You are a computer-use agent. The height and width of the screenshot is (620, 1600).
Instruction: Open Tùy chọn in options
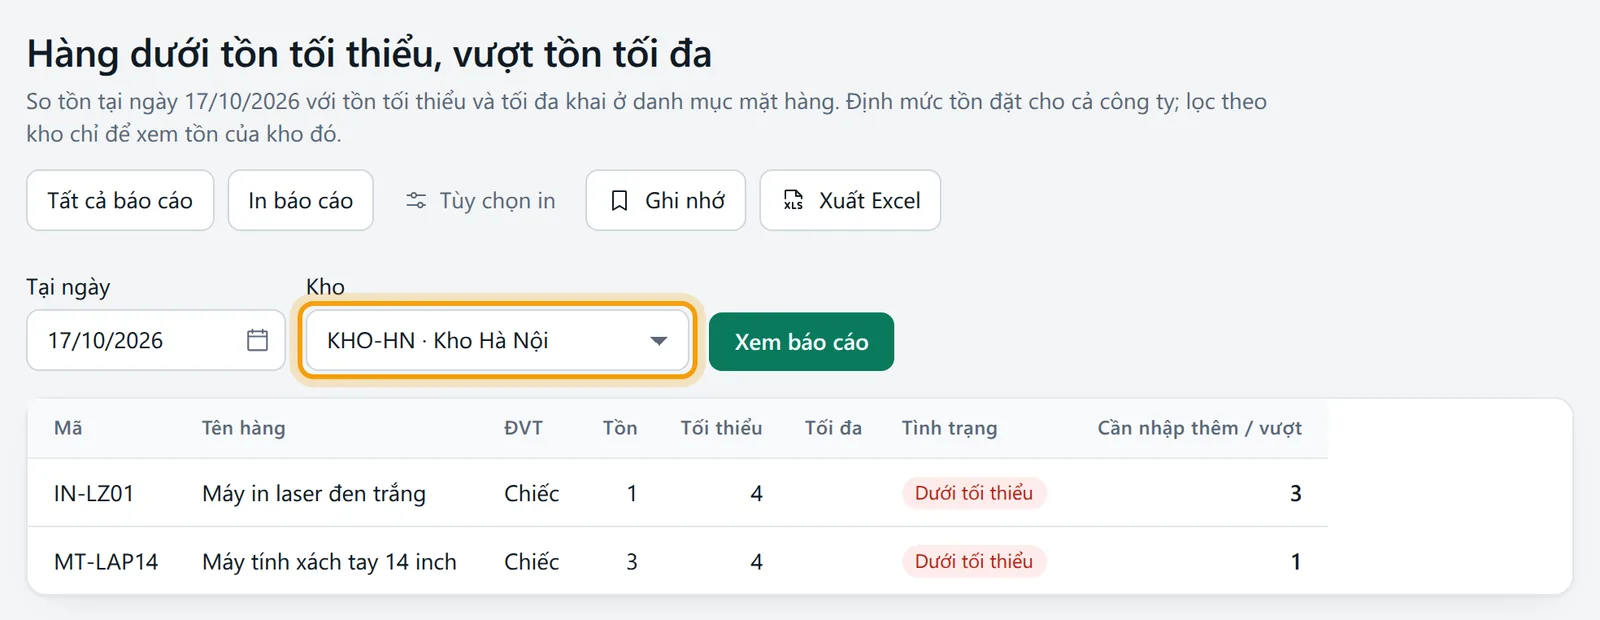[480, 200]
